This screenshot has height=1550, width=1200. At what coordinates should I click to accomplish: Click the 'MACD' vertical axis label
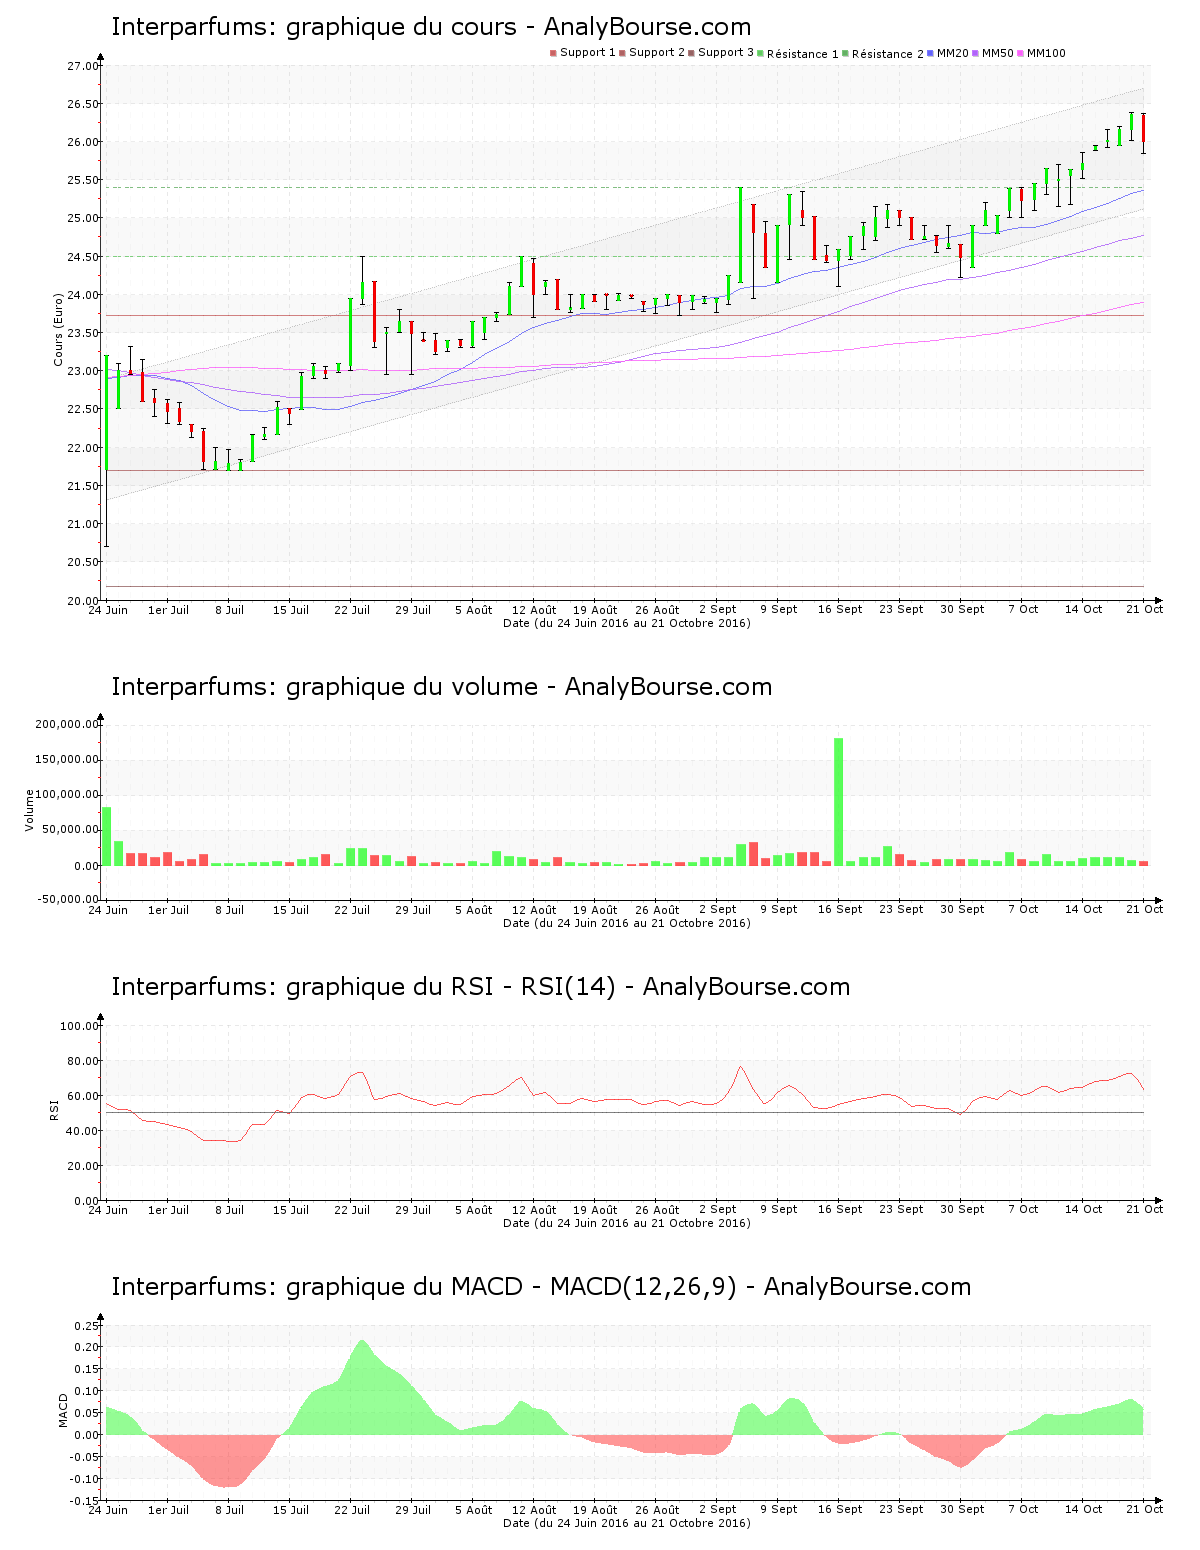click(x=63, y=1410)
